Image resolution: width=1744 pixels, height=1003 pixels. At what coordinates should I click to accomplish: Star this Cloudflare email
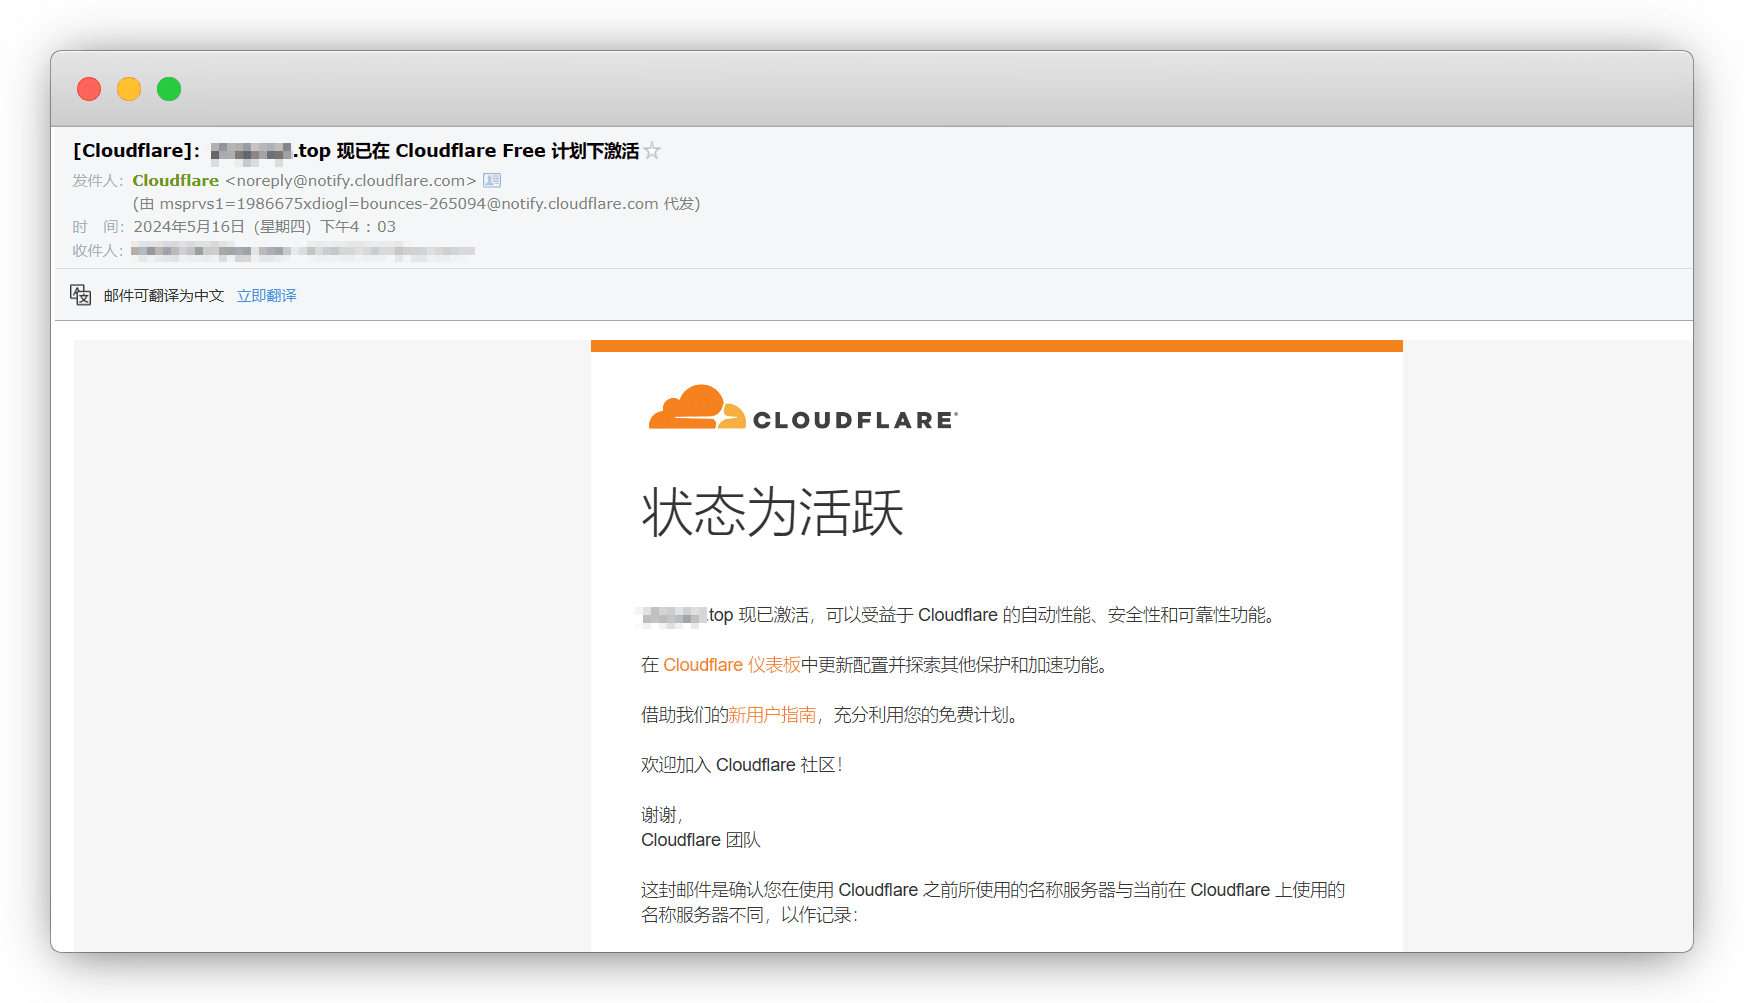point(652,151)
